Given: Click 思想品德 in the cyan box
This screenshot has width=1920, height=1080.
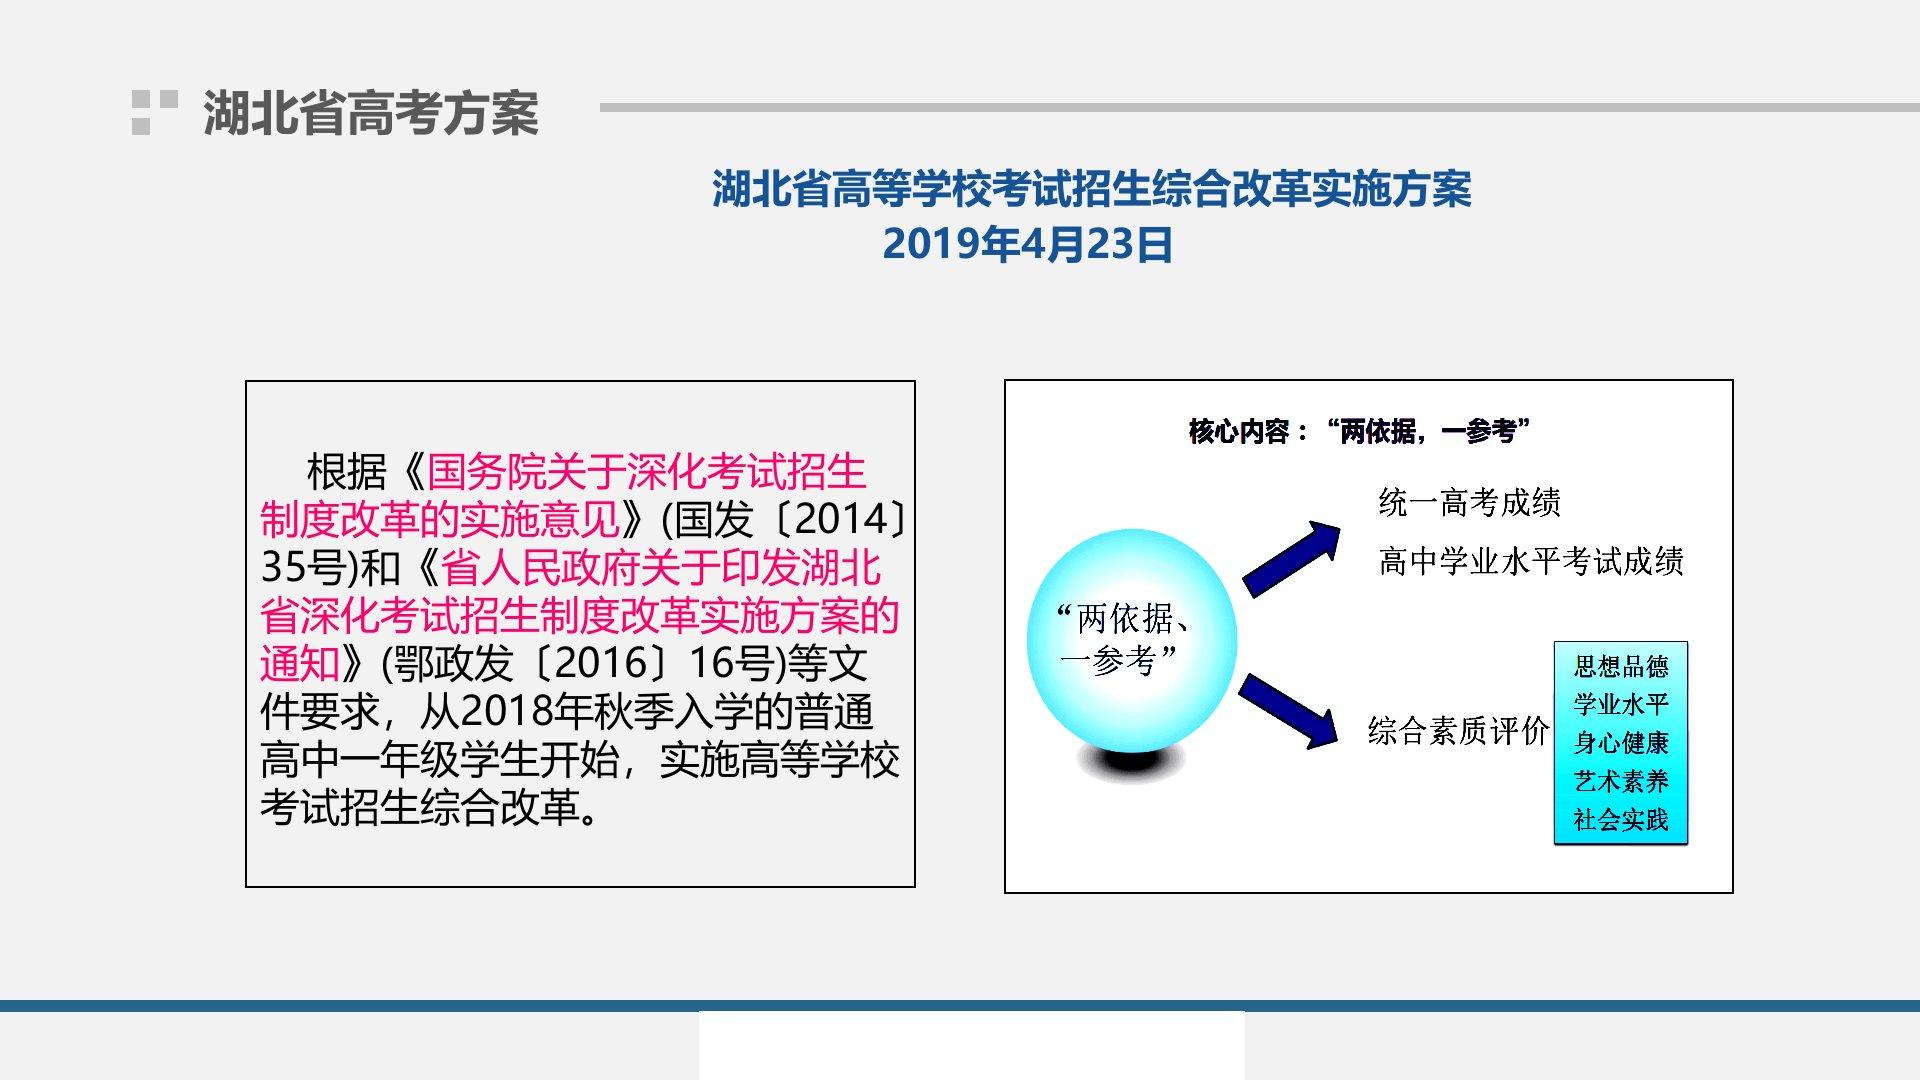Looking at the screenshot, I should 1620,666.
